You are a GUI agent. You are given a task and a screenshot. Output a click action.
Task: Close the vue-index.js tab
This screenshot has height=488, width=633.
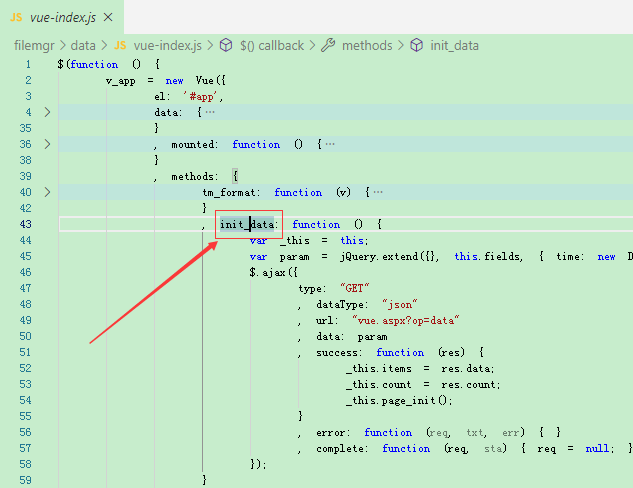pyautogui.click(x=108, y=17)
